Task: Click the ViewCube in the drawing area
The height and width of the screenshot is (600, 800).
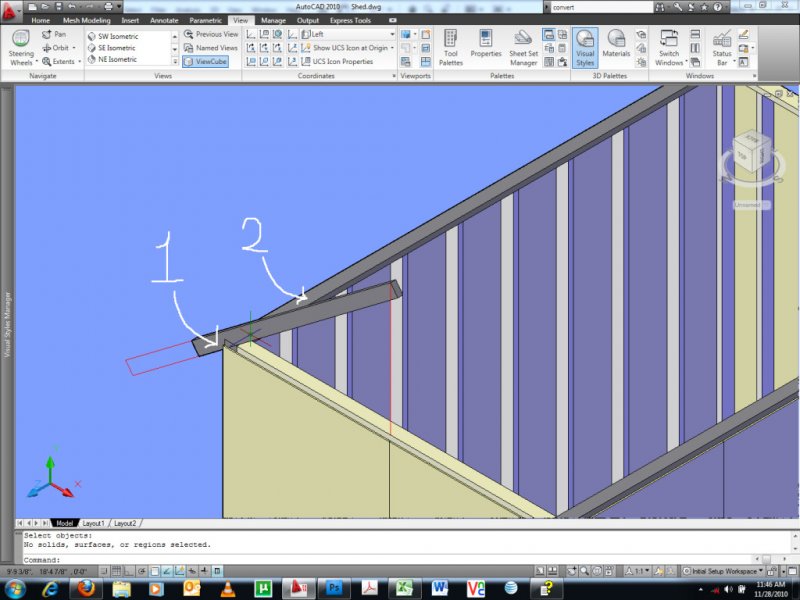Action: pyautogui.click(x=752, y=154)
